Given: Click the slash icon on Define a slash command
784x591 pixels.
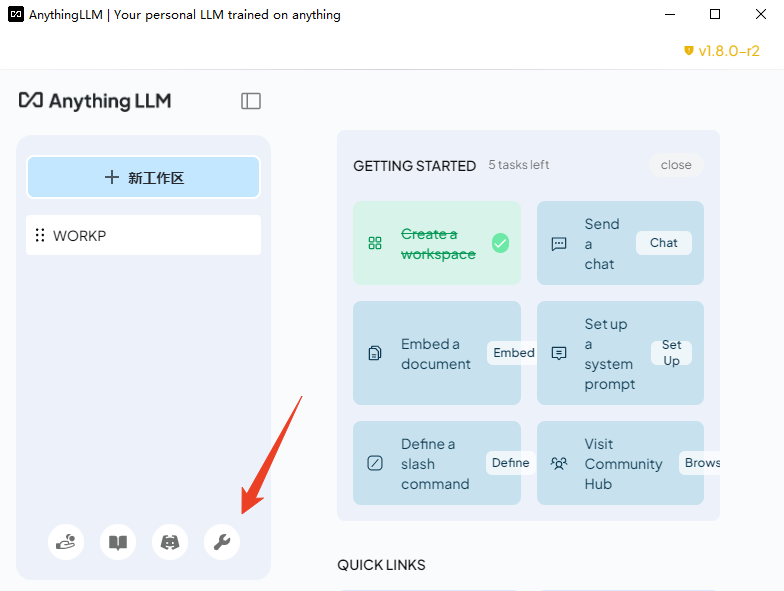Looking at the screenshot, I should 375,463.
